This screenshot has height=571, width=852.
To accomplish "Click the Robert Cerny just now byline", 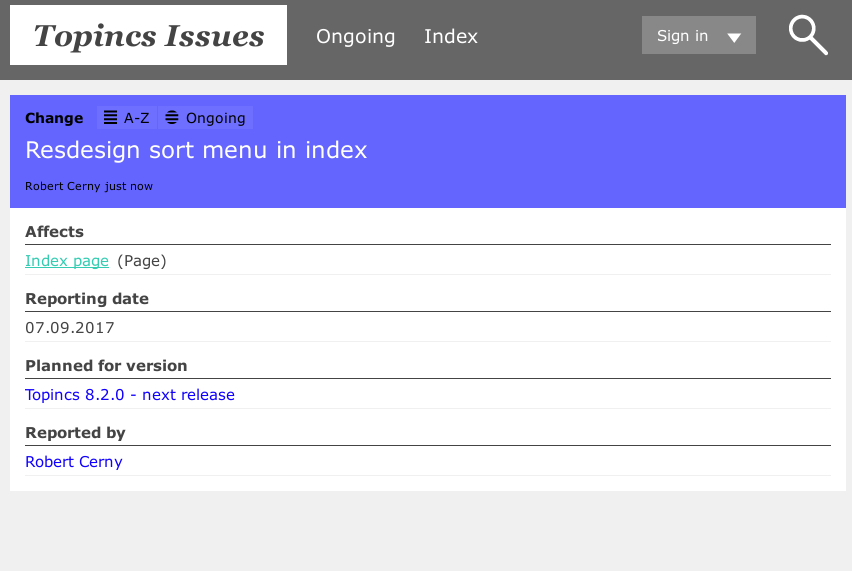I will coord(89,186).
